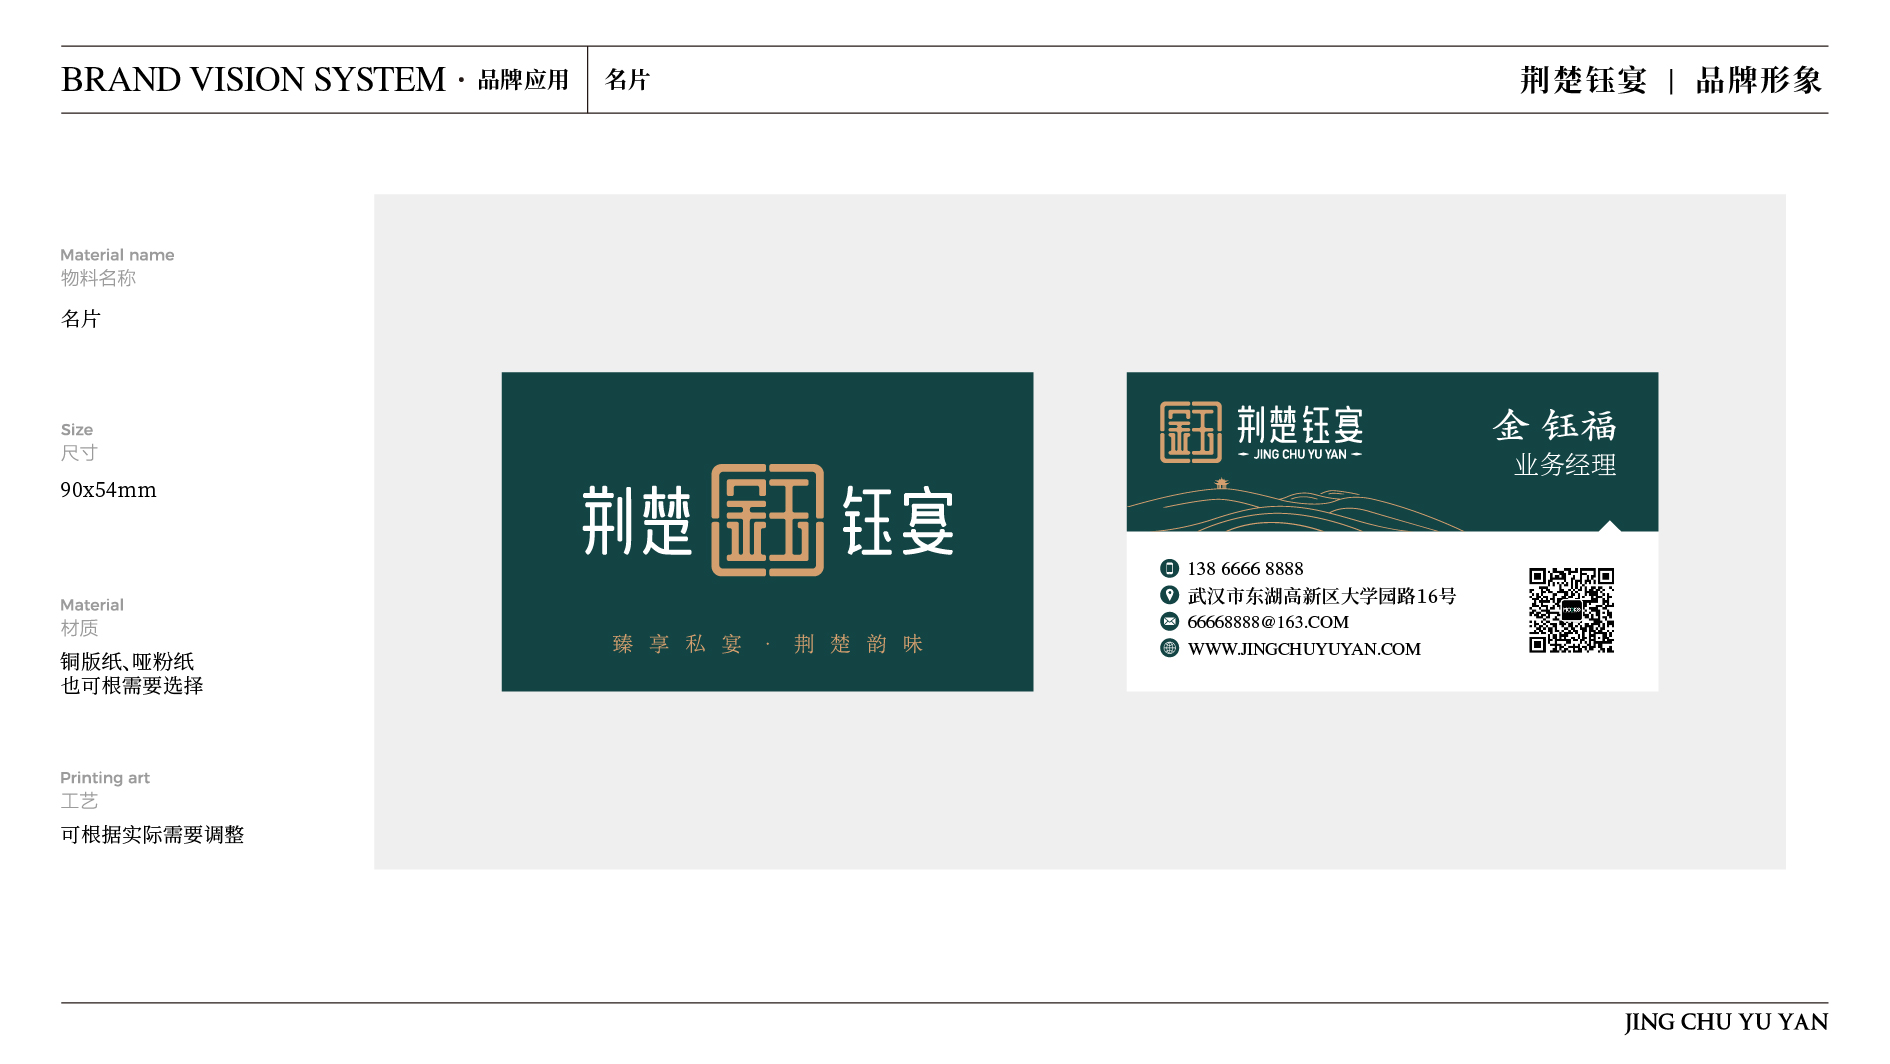Click the name 金钰福 on the card
The width and height of the screenshot is (1890, 1064).
[1555, 426]
